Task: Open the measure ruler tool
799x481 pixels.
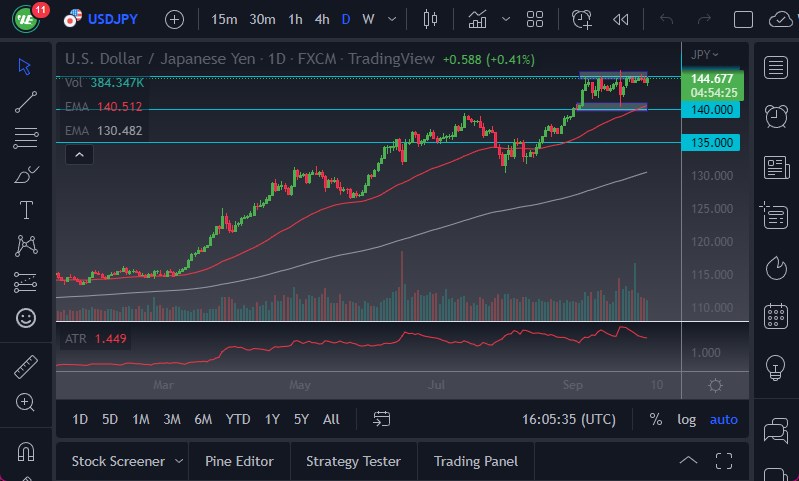Action: [26, 367]
